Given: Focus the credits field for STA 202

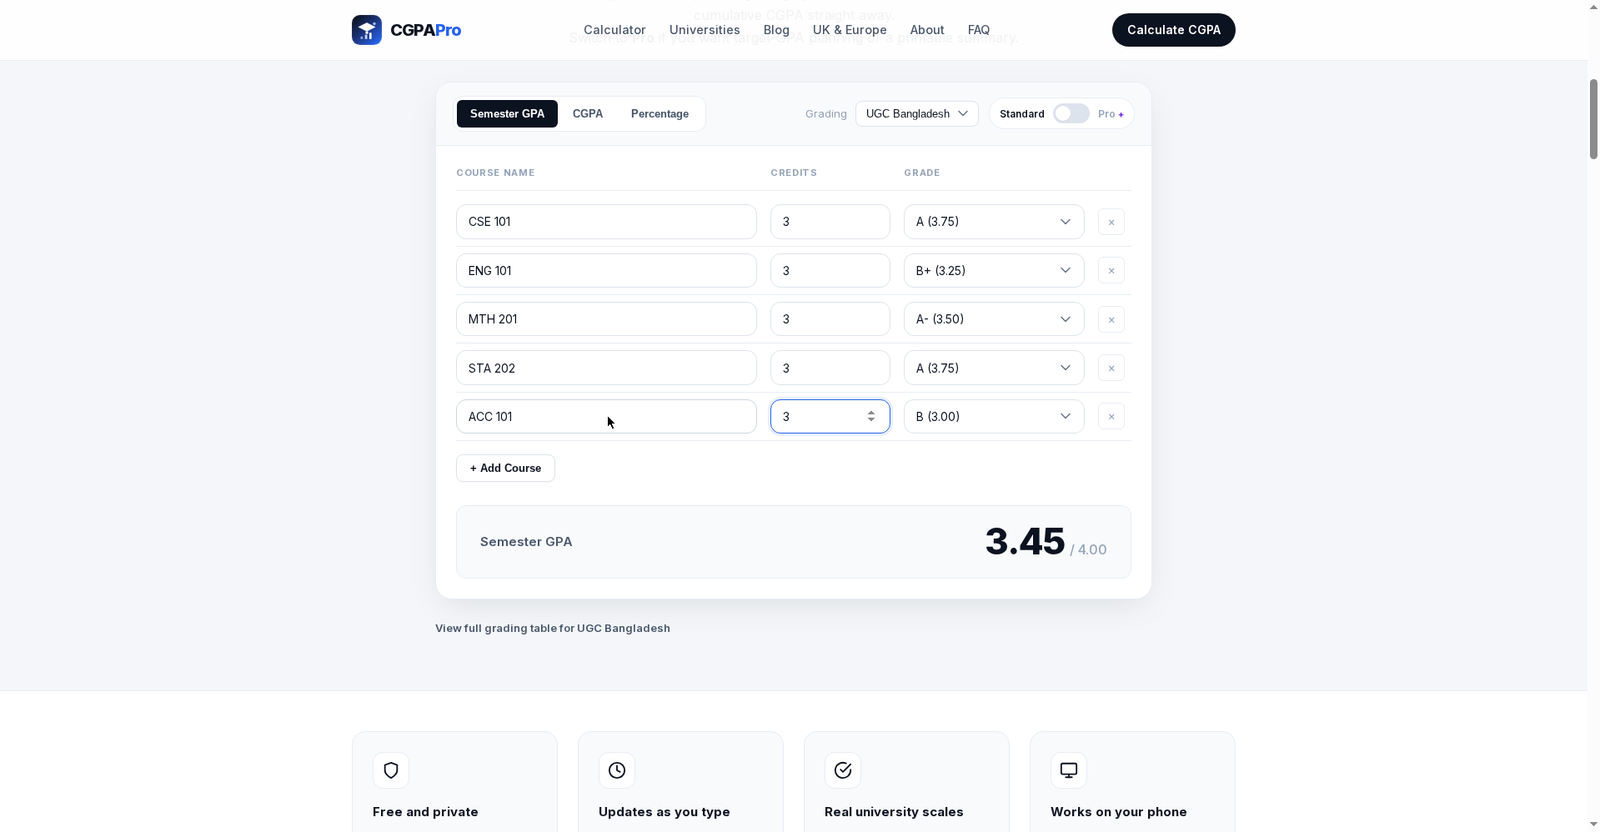Looking at the screenshot, I should pos(830,368).
